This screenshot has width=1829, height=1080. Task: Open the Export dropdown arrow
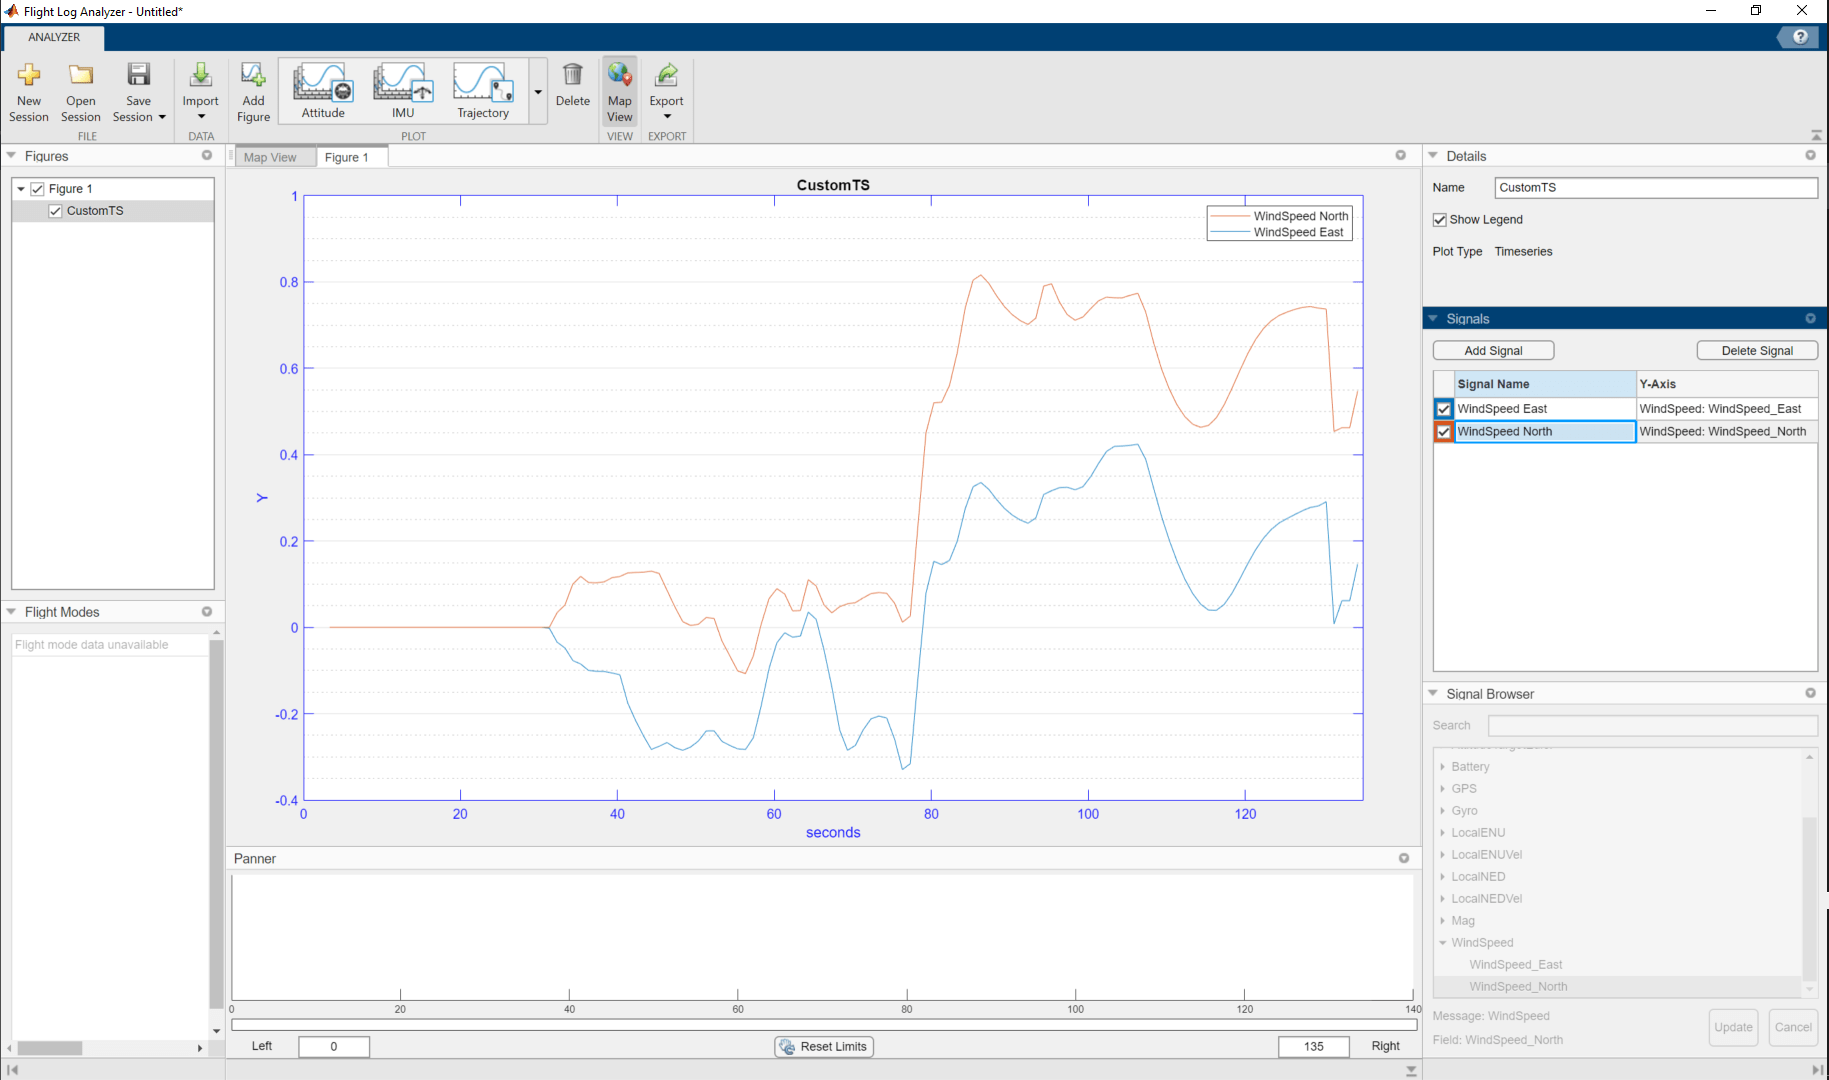(667, 117)
